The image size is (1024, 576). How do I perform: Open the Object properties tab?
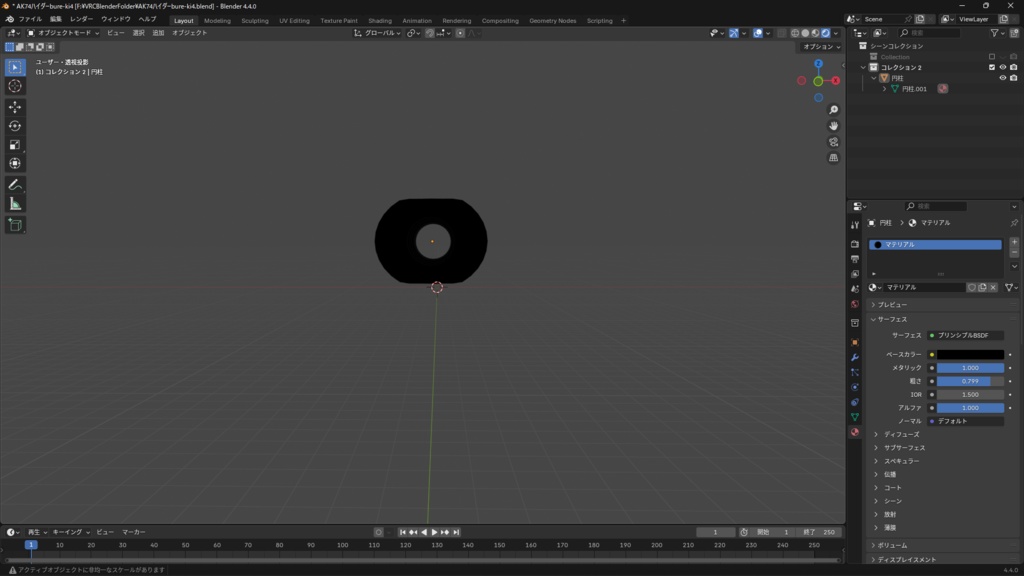[855, 342]
